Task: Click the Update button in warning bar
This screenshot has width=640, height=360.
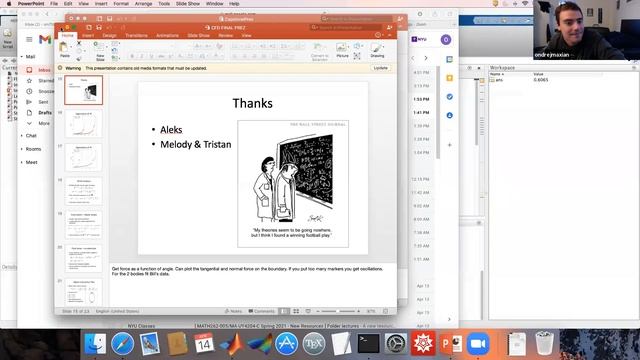Action: tap(380, 68)
